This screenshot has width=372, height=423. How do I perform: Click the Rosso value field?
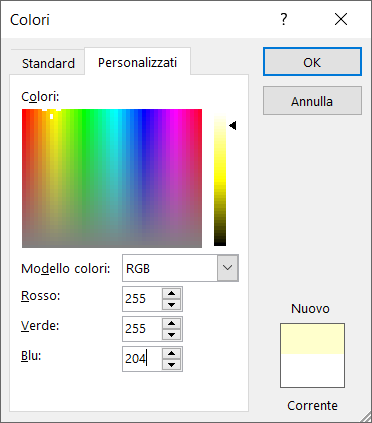pos(142,299)
